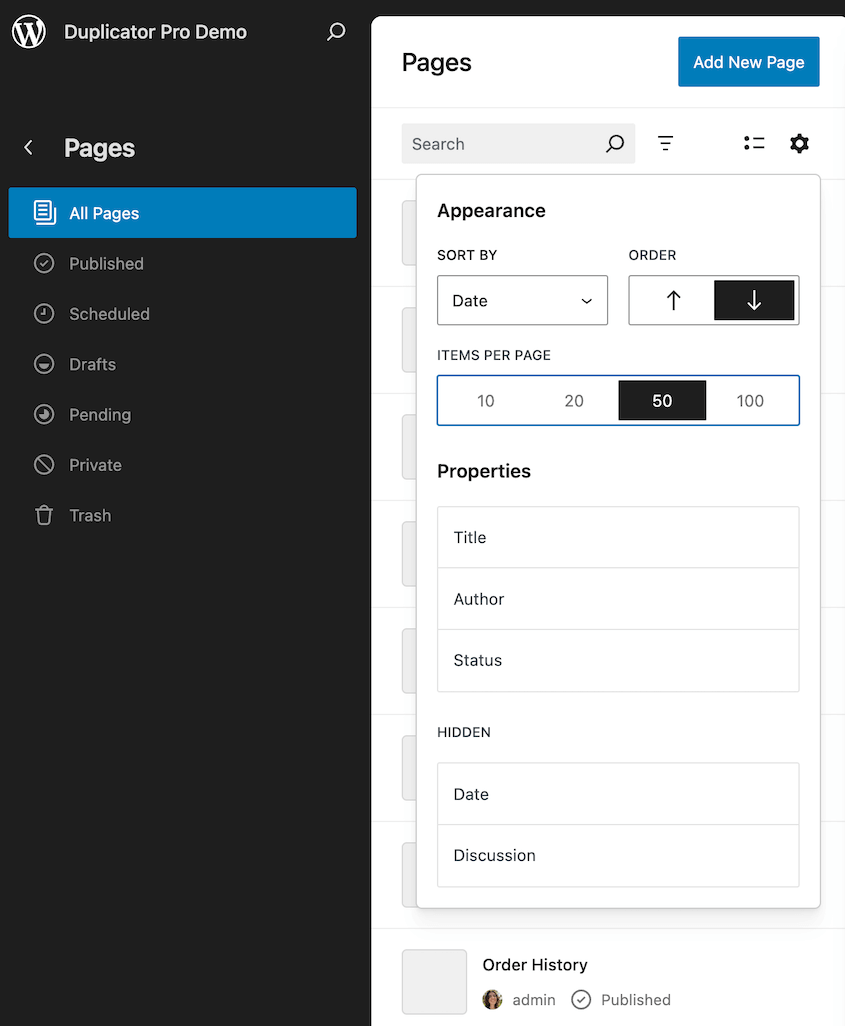Viewport: 845px width, 1026px height.
Task: Select 50 items per page
Action: pos(662,400)
